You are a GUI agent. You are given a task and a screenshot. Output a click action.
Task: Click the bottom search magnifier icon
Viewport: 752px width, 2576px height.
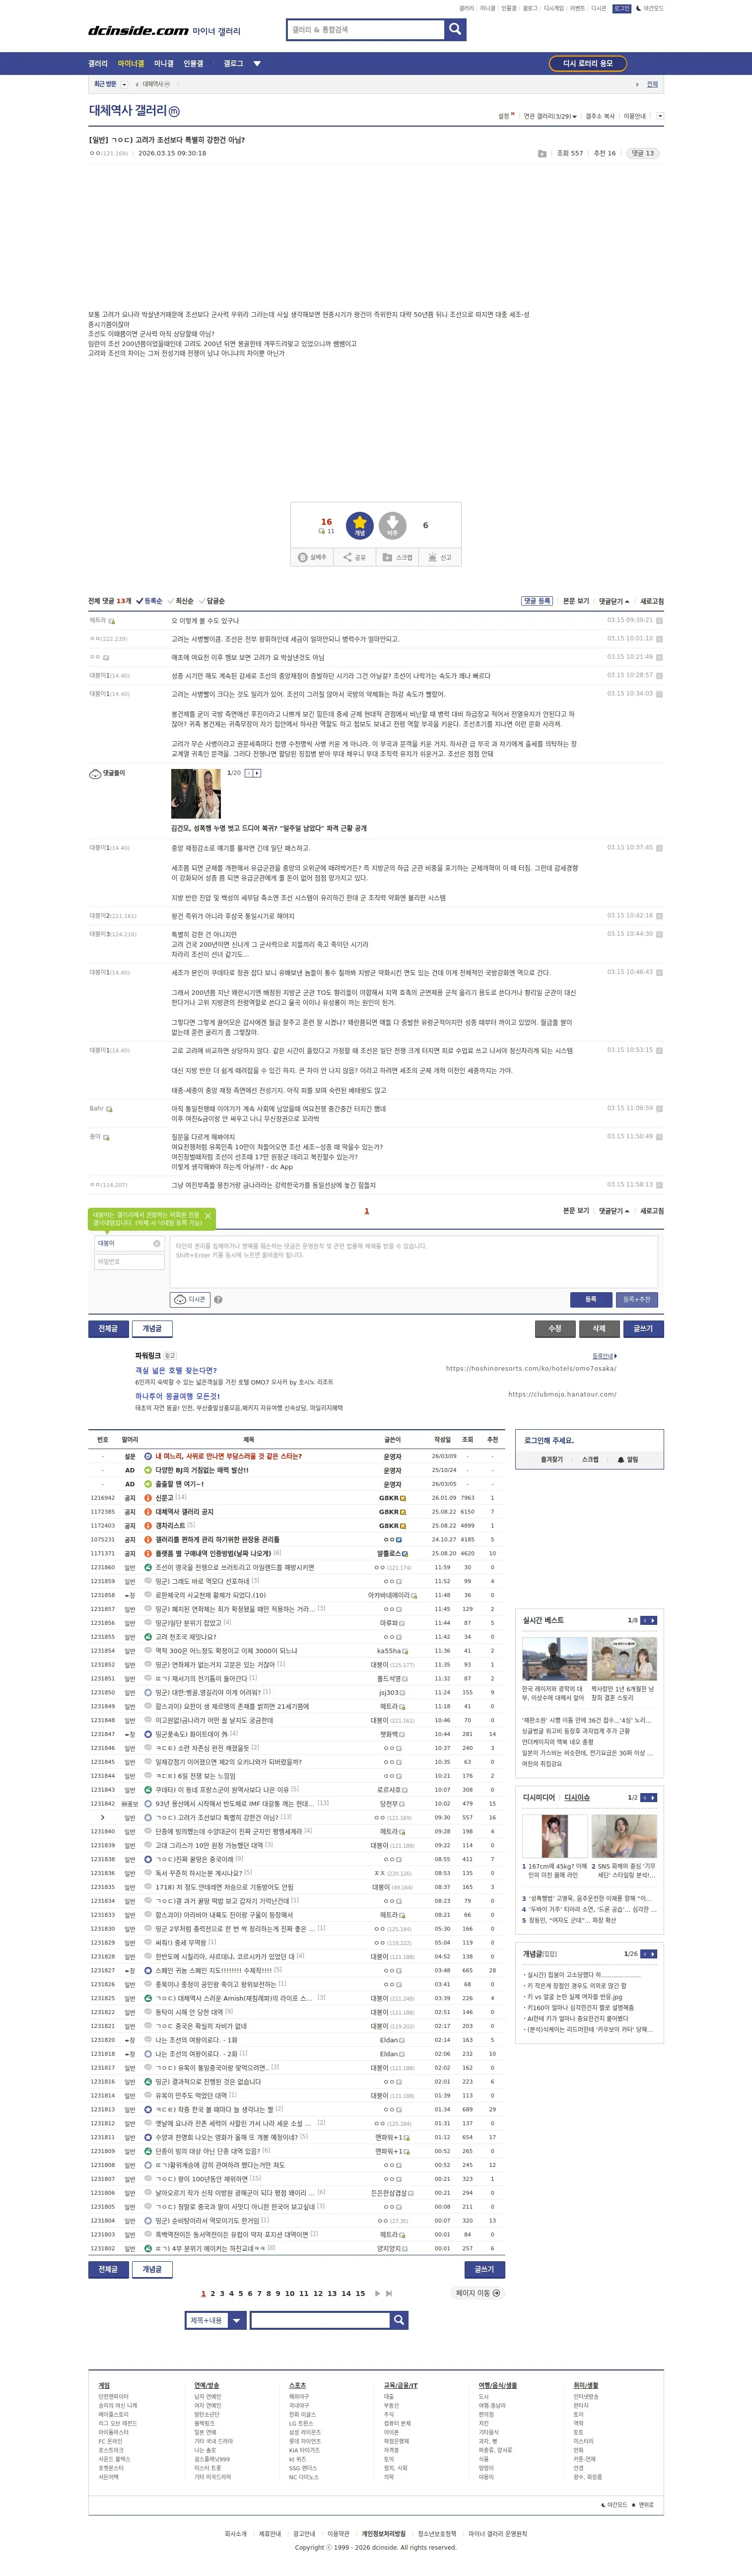pyautogui.click(x=399, y=2320)
